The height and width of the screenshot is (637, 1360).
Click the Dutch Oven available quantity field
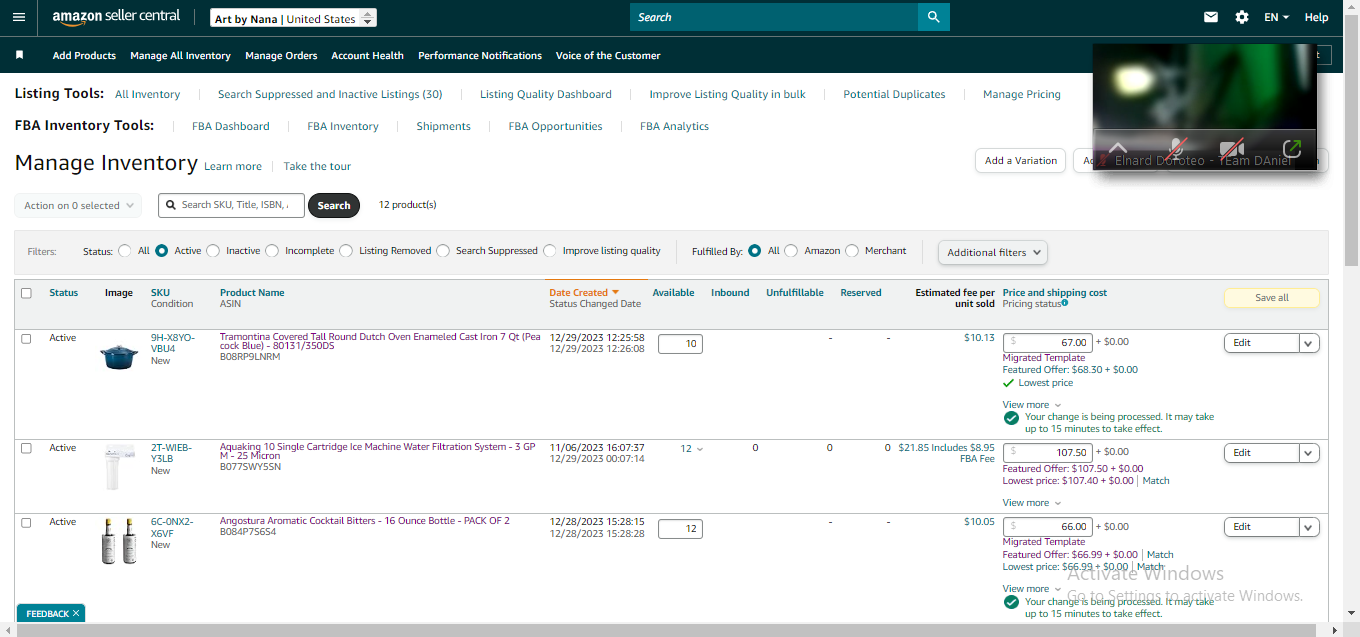(680, 344)
